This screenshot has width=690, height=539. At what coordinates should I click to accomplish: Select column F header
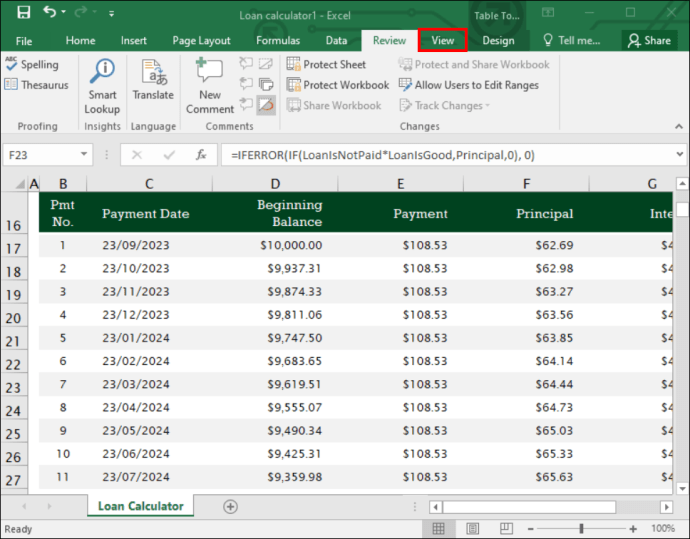[526, 184]
